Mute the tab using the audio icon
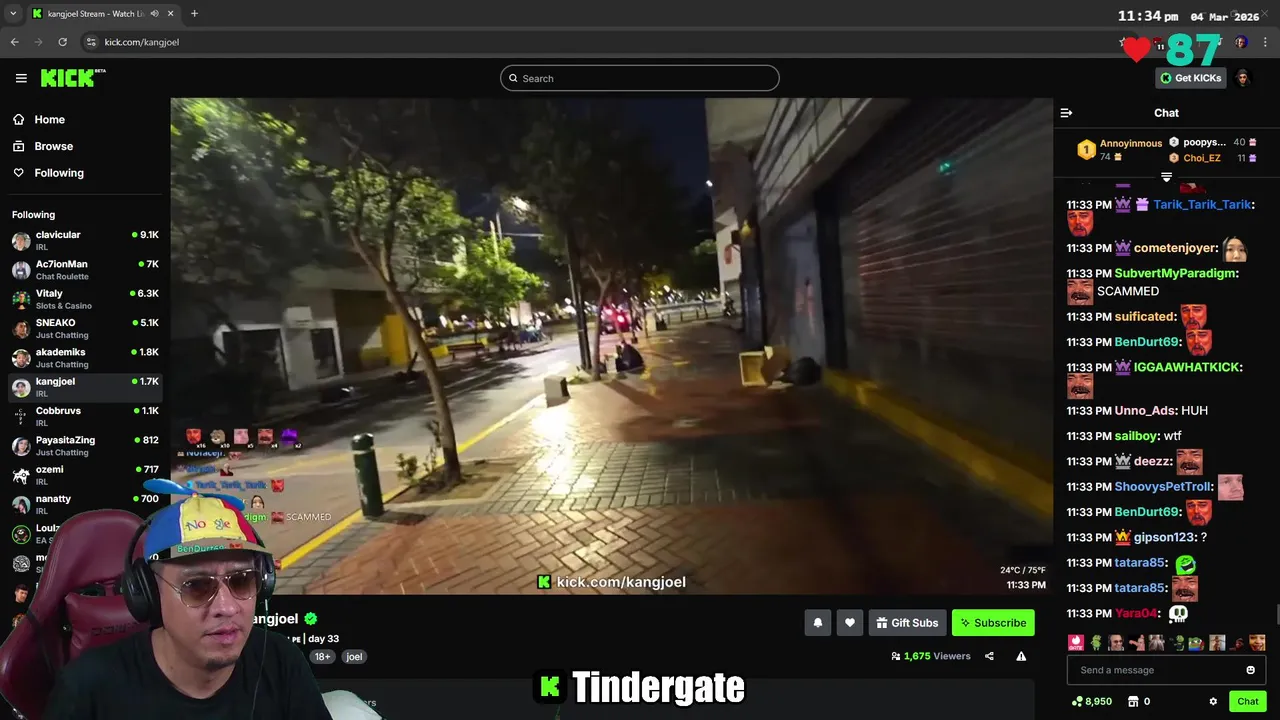 pos(154,13)
